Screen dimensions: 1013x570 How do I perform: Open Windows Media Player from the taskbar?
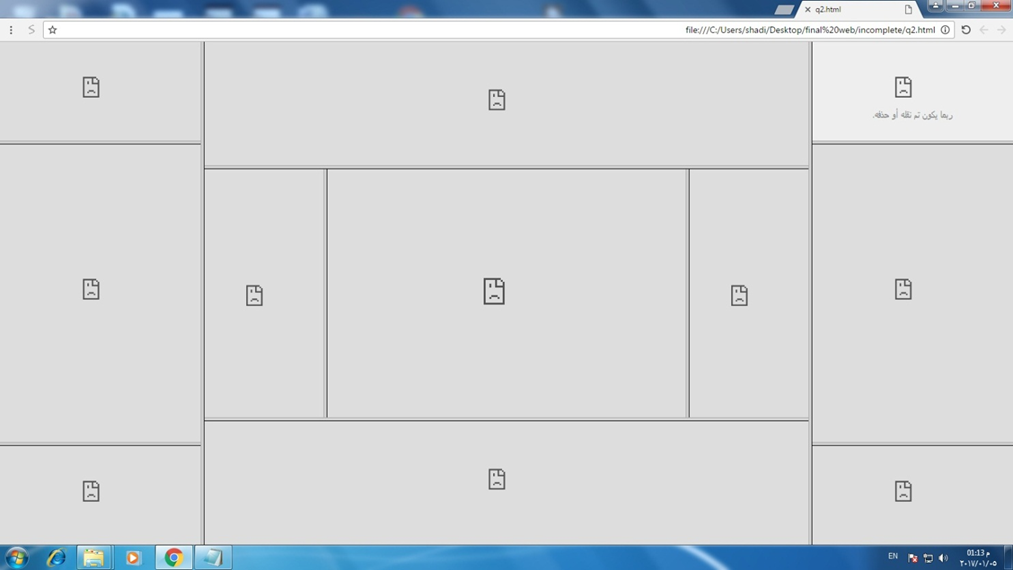tap(133, 557)
